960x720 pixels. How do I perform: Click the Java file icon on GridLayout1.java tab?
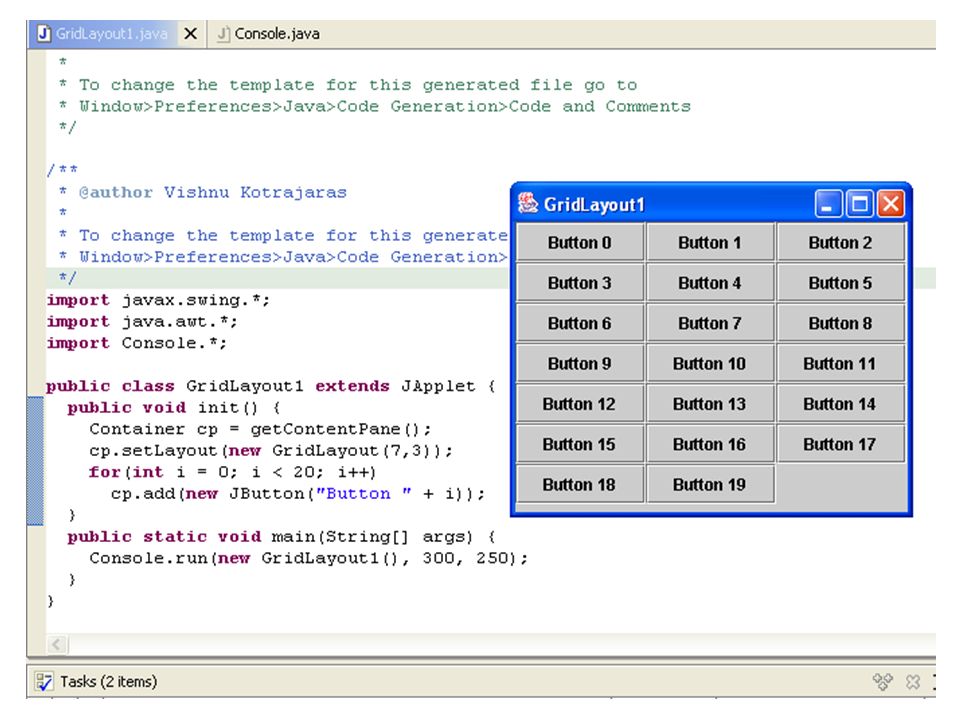point(43,33)
